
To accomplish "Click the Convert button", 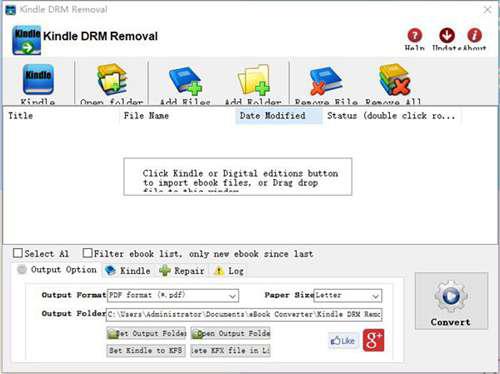I will tap(451, 301).
